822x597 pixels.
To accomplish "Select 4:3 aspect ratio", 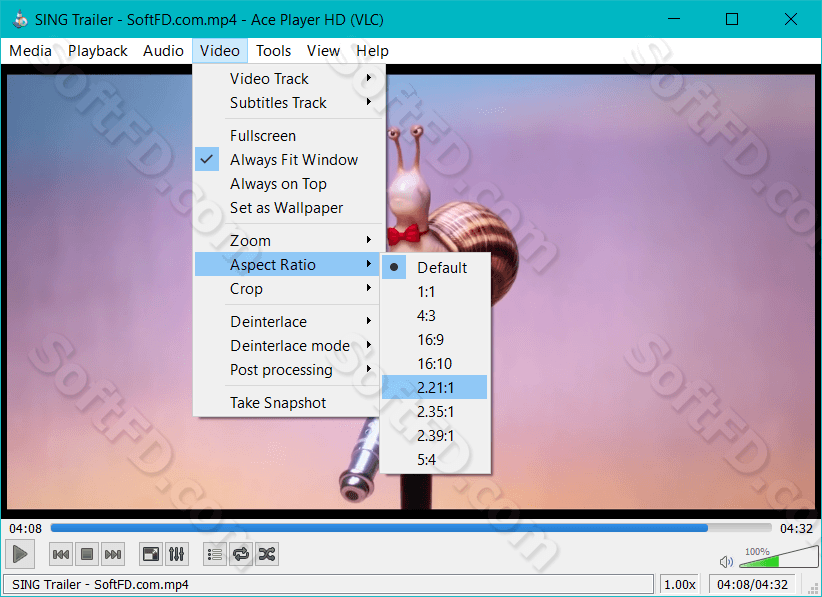I will tap(435, 316).
